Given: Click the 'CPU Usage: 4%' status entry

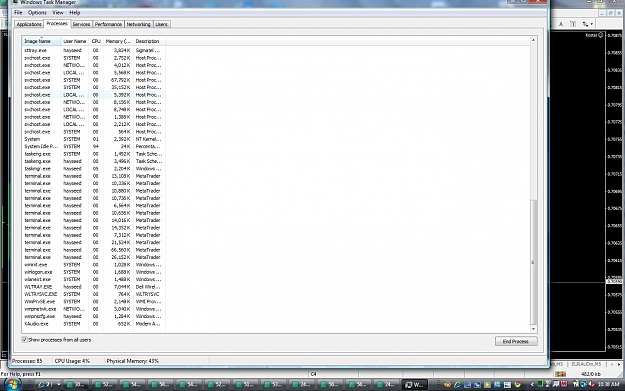Looking at the screenshot, I should click(72, 361).
